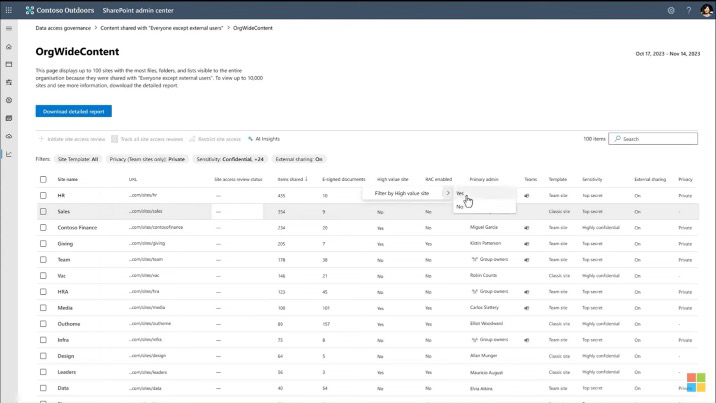Select the Vac site checkbox
Screen dimensions: 716x403
[x=43, y=276]
